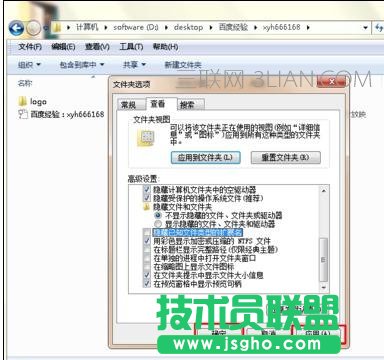The image size is (384, 360).
Task: Expand breadcrumb arrow after desktop
Action: pyautogui.click(x=211, y=27)
